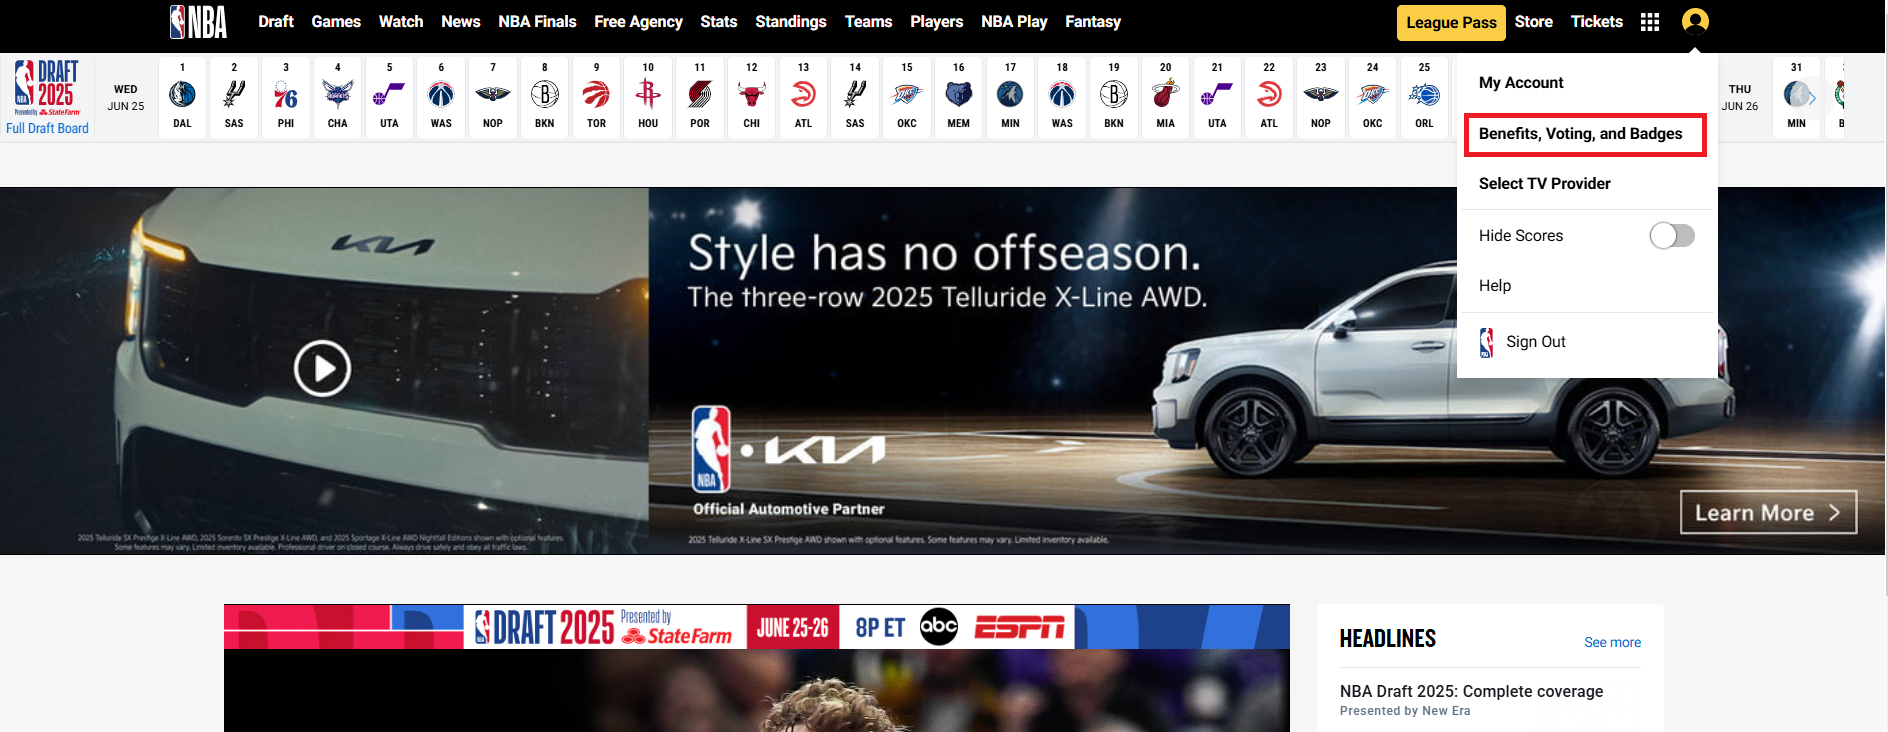Select pick 4 CHA Hornets logo

[x=338, y=94]
